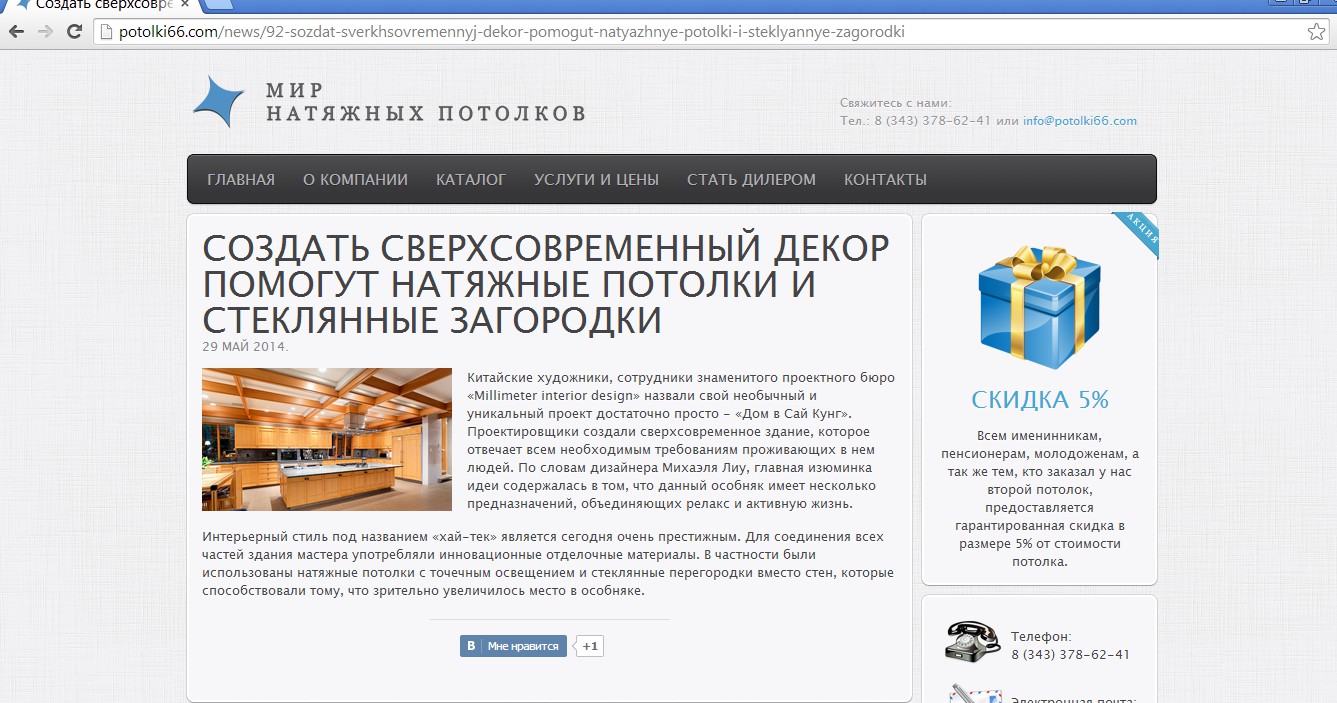1337x703 pixels.
Task: Click the date '29 МАЙ 2014.'
Action: point(245,347)
